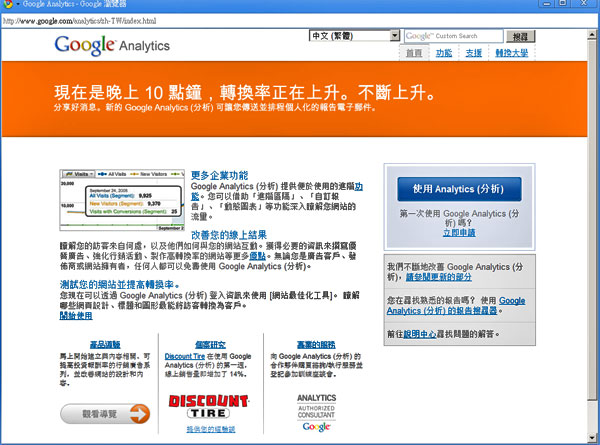
Task: Follow the Discount Tire text link
Action: click(x=185, y=356)
